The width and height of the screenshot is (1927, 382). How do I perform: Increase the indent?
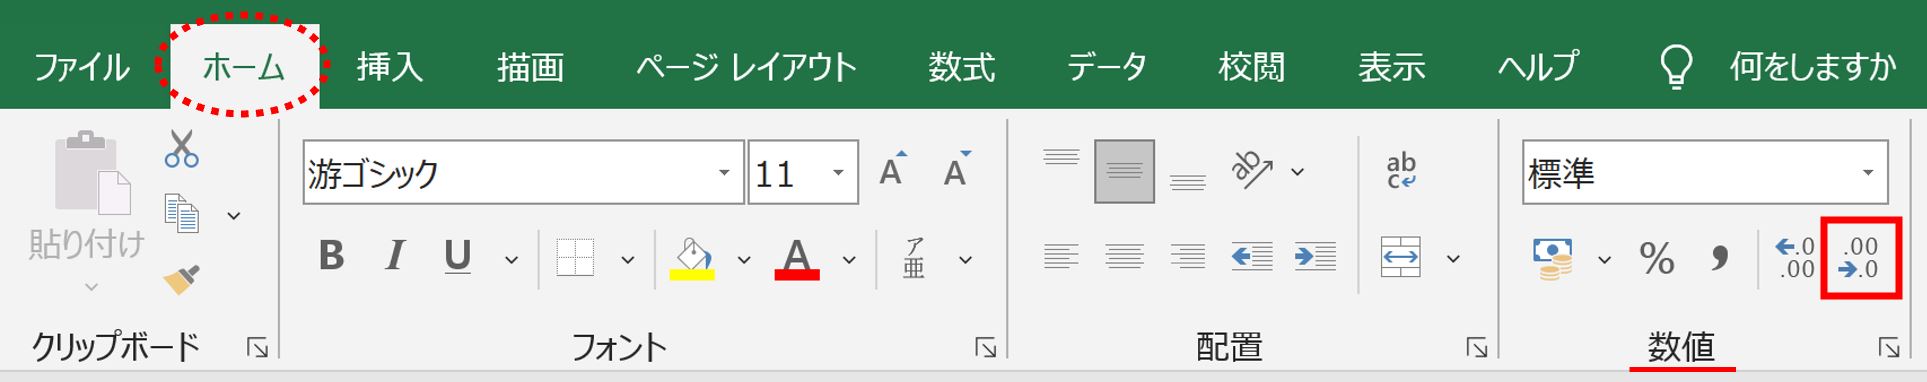(1315, 257)
